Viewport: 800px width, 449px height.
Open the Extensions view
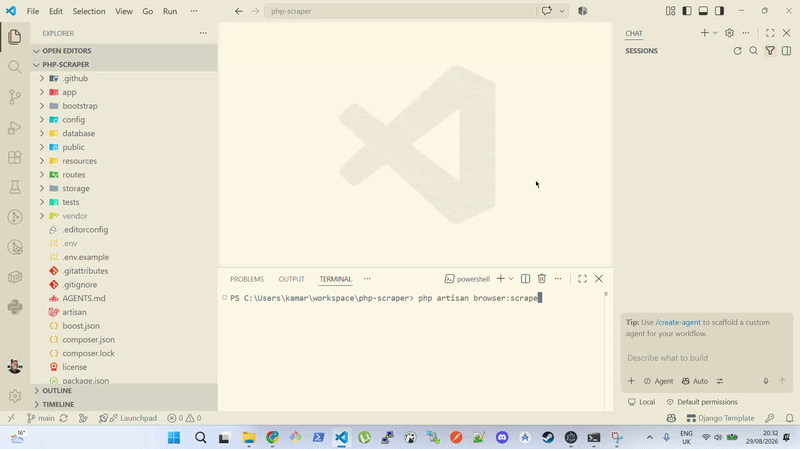coord(15,157)
